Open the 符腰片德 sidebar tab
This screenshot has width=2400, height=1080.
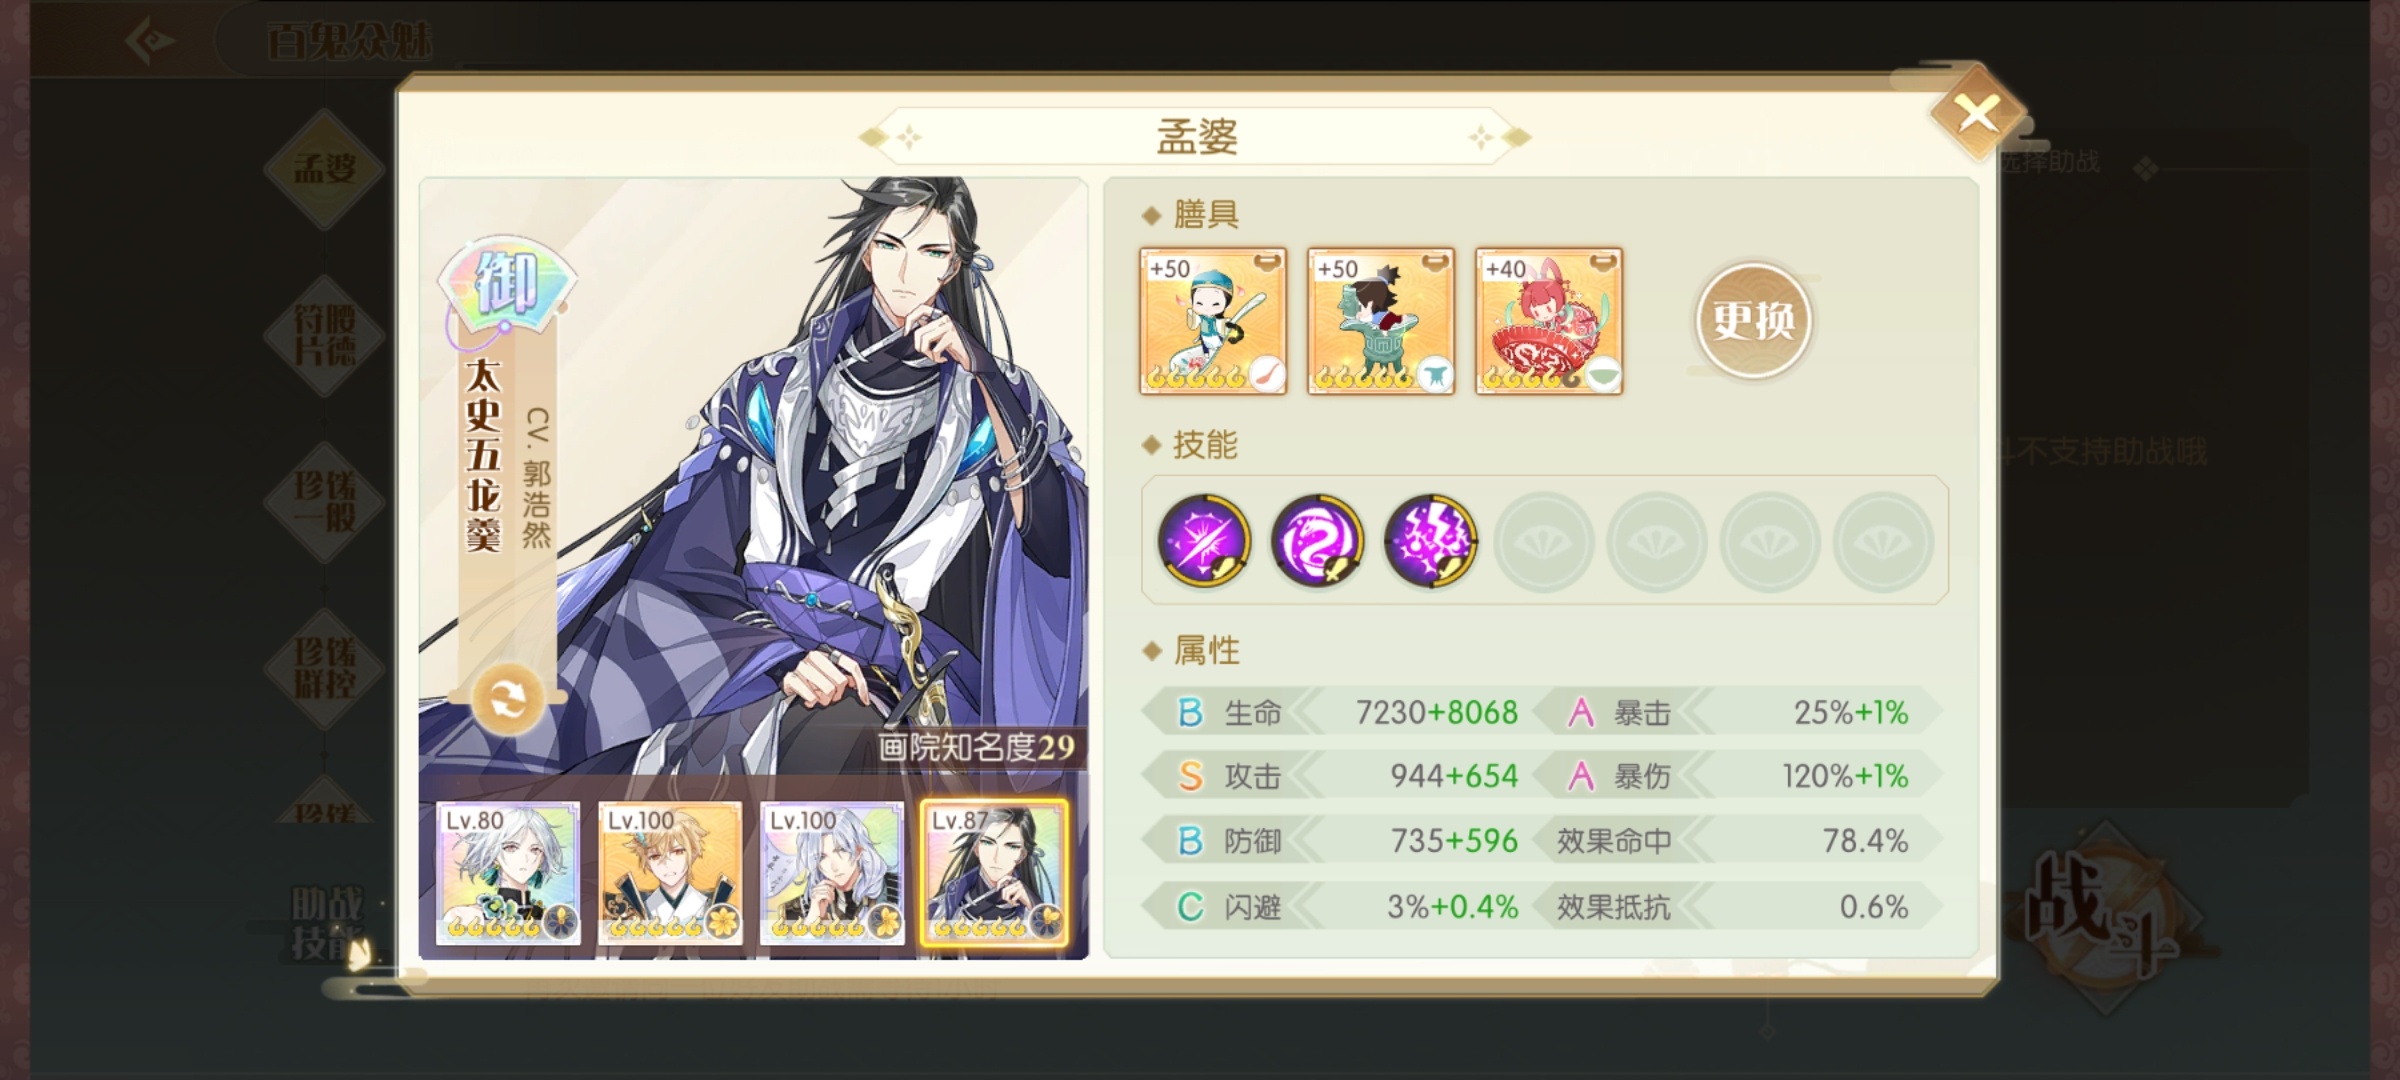click(x=324, y=335)
